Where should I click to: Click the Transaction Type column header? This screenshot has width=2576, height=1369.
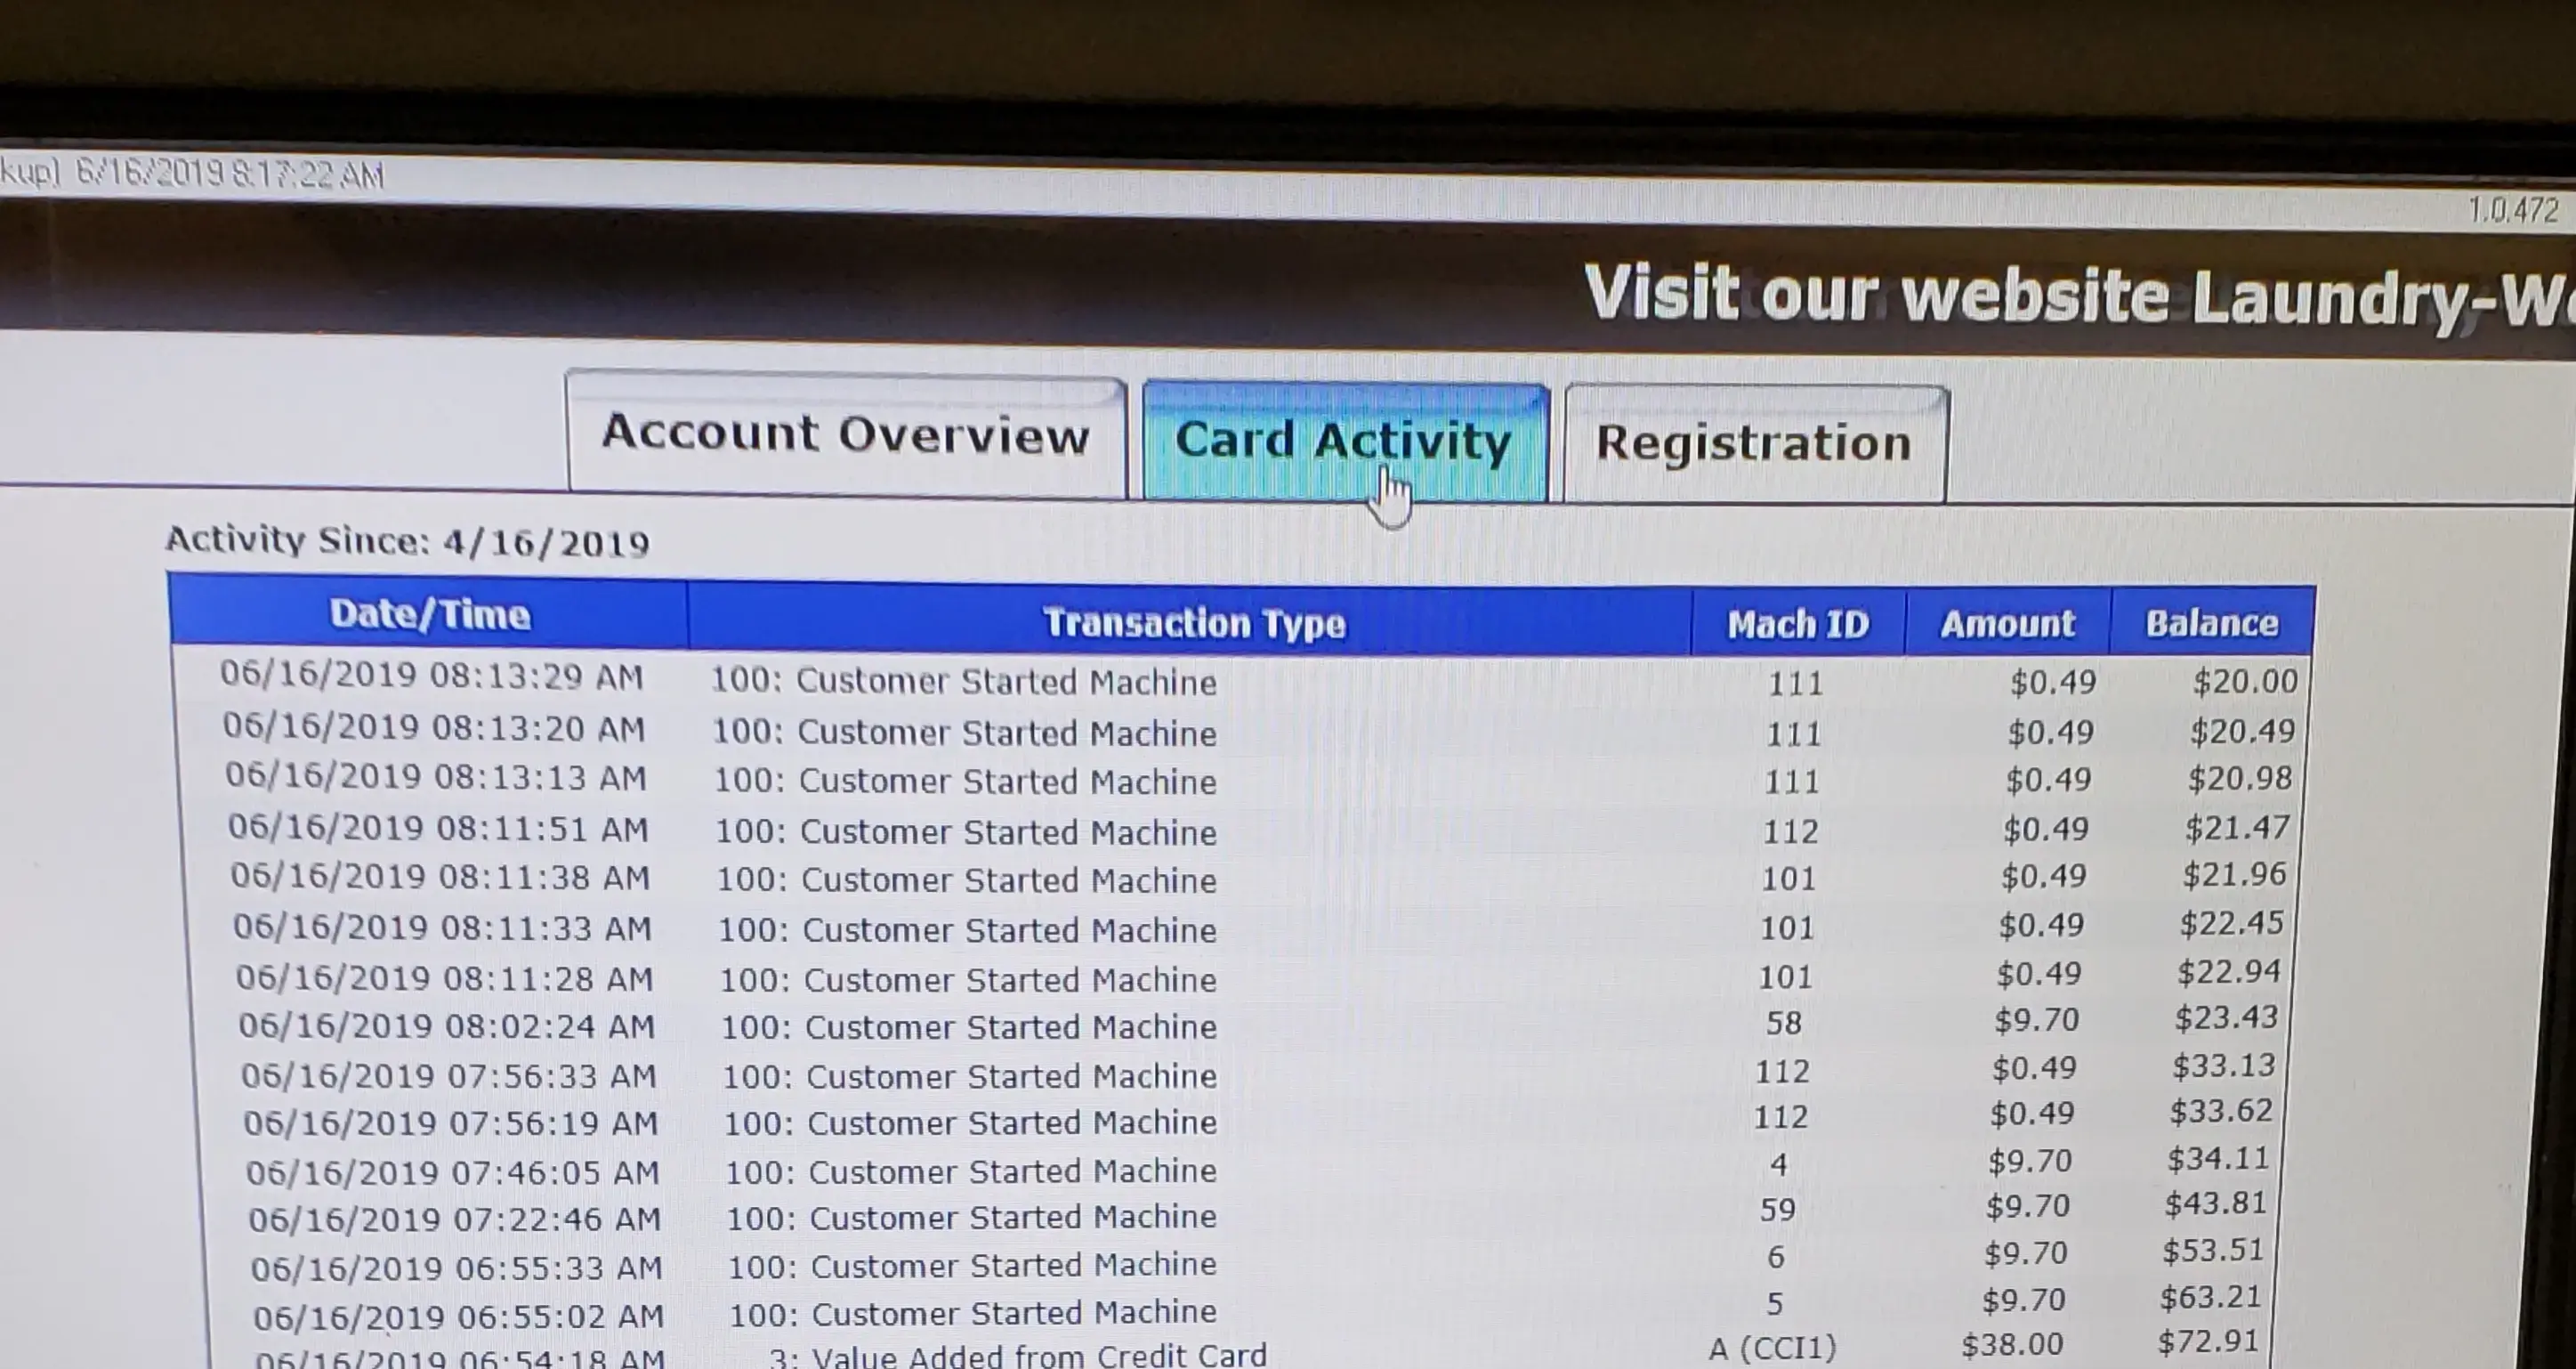[1194, 622]
